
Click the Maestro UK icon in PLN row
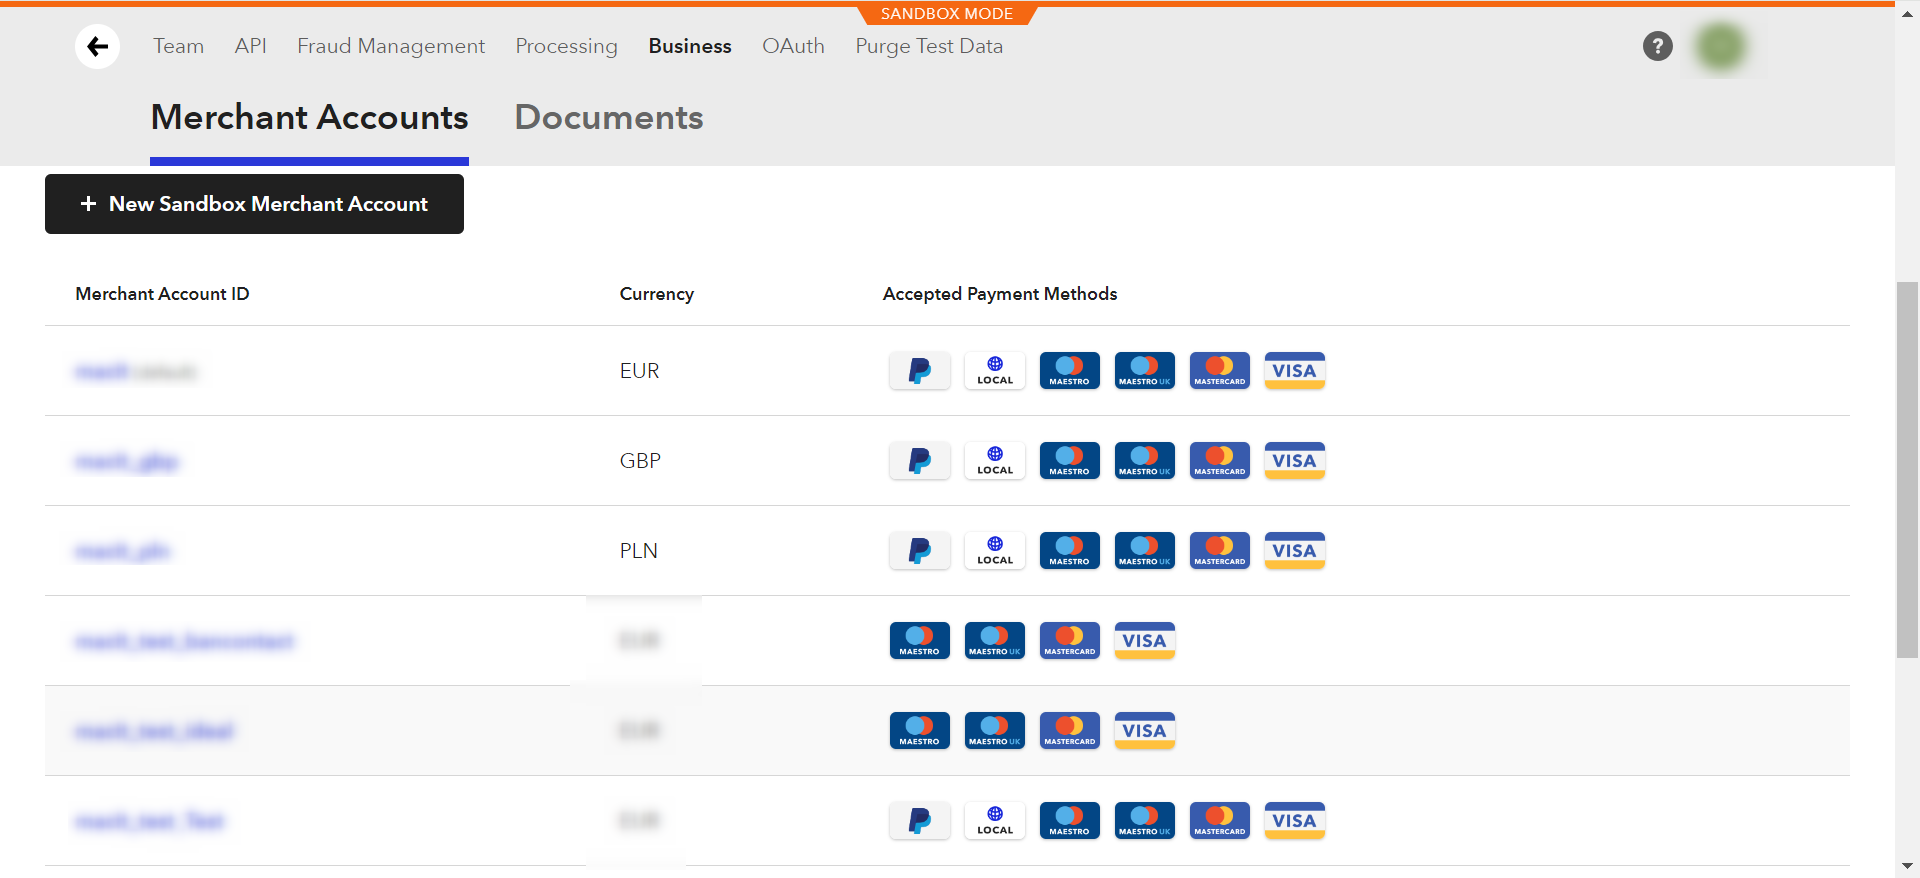point(1145,551)
